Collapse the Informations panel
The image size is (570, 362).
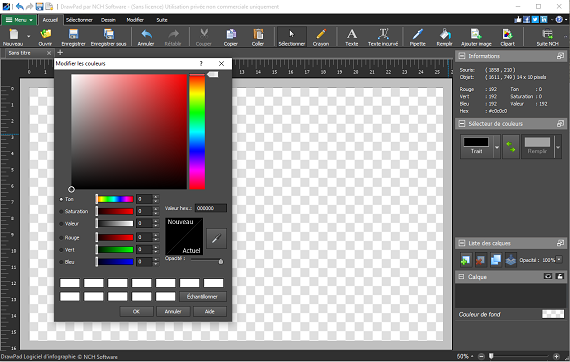click(462, 56)
